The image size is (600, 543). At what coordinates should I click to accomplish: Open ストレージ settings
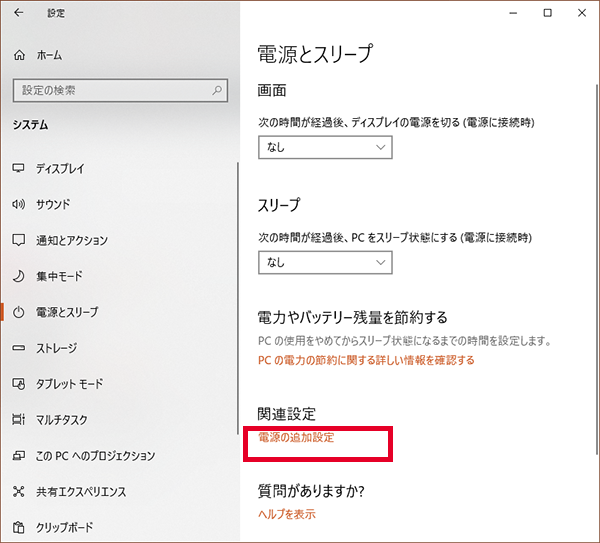pyautogui.click(x=57, y=348)
